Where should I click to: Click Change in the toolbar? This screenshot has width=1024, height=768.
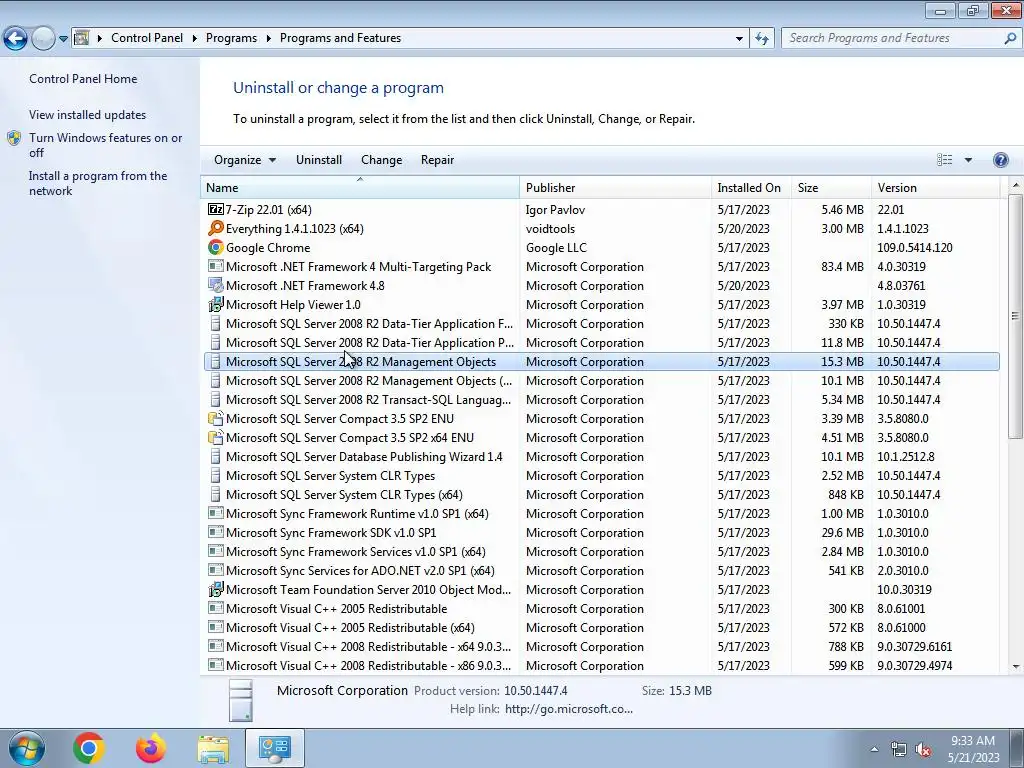tap(381, 160)
